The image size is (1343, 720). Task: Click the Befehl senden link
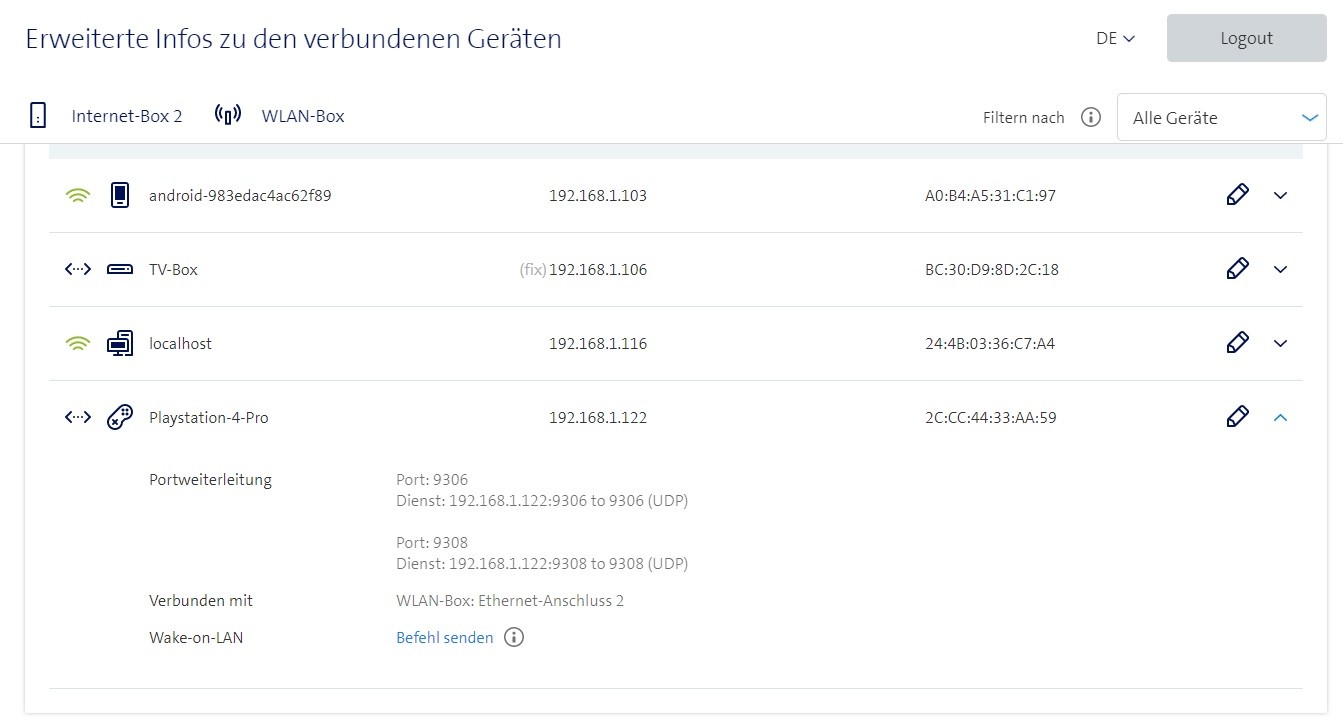[x=445, y=637]
